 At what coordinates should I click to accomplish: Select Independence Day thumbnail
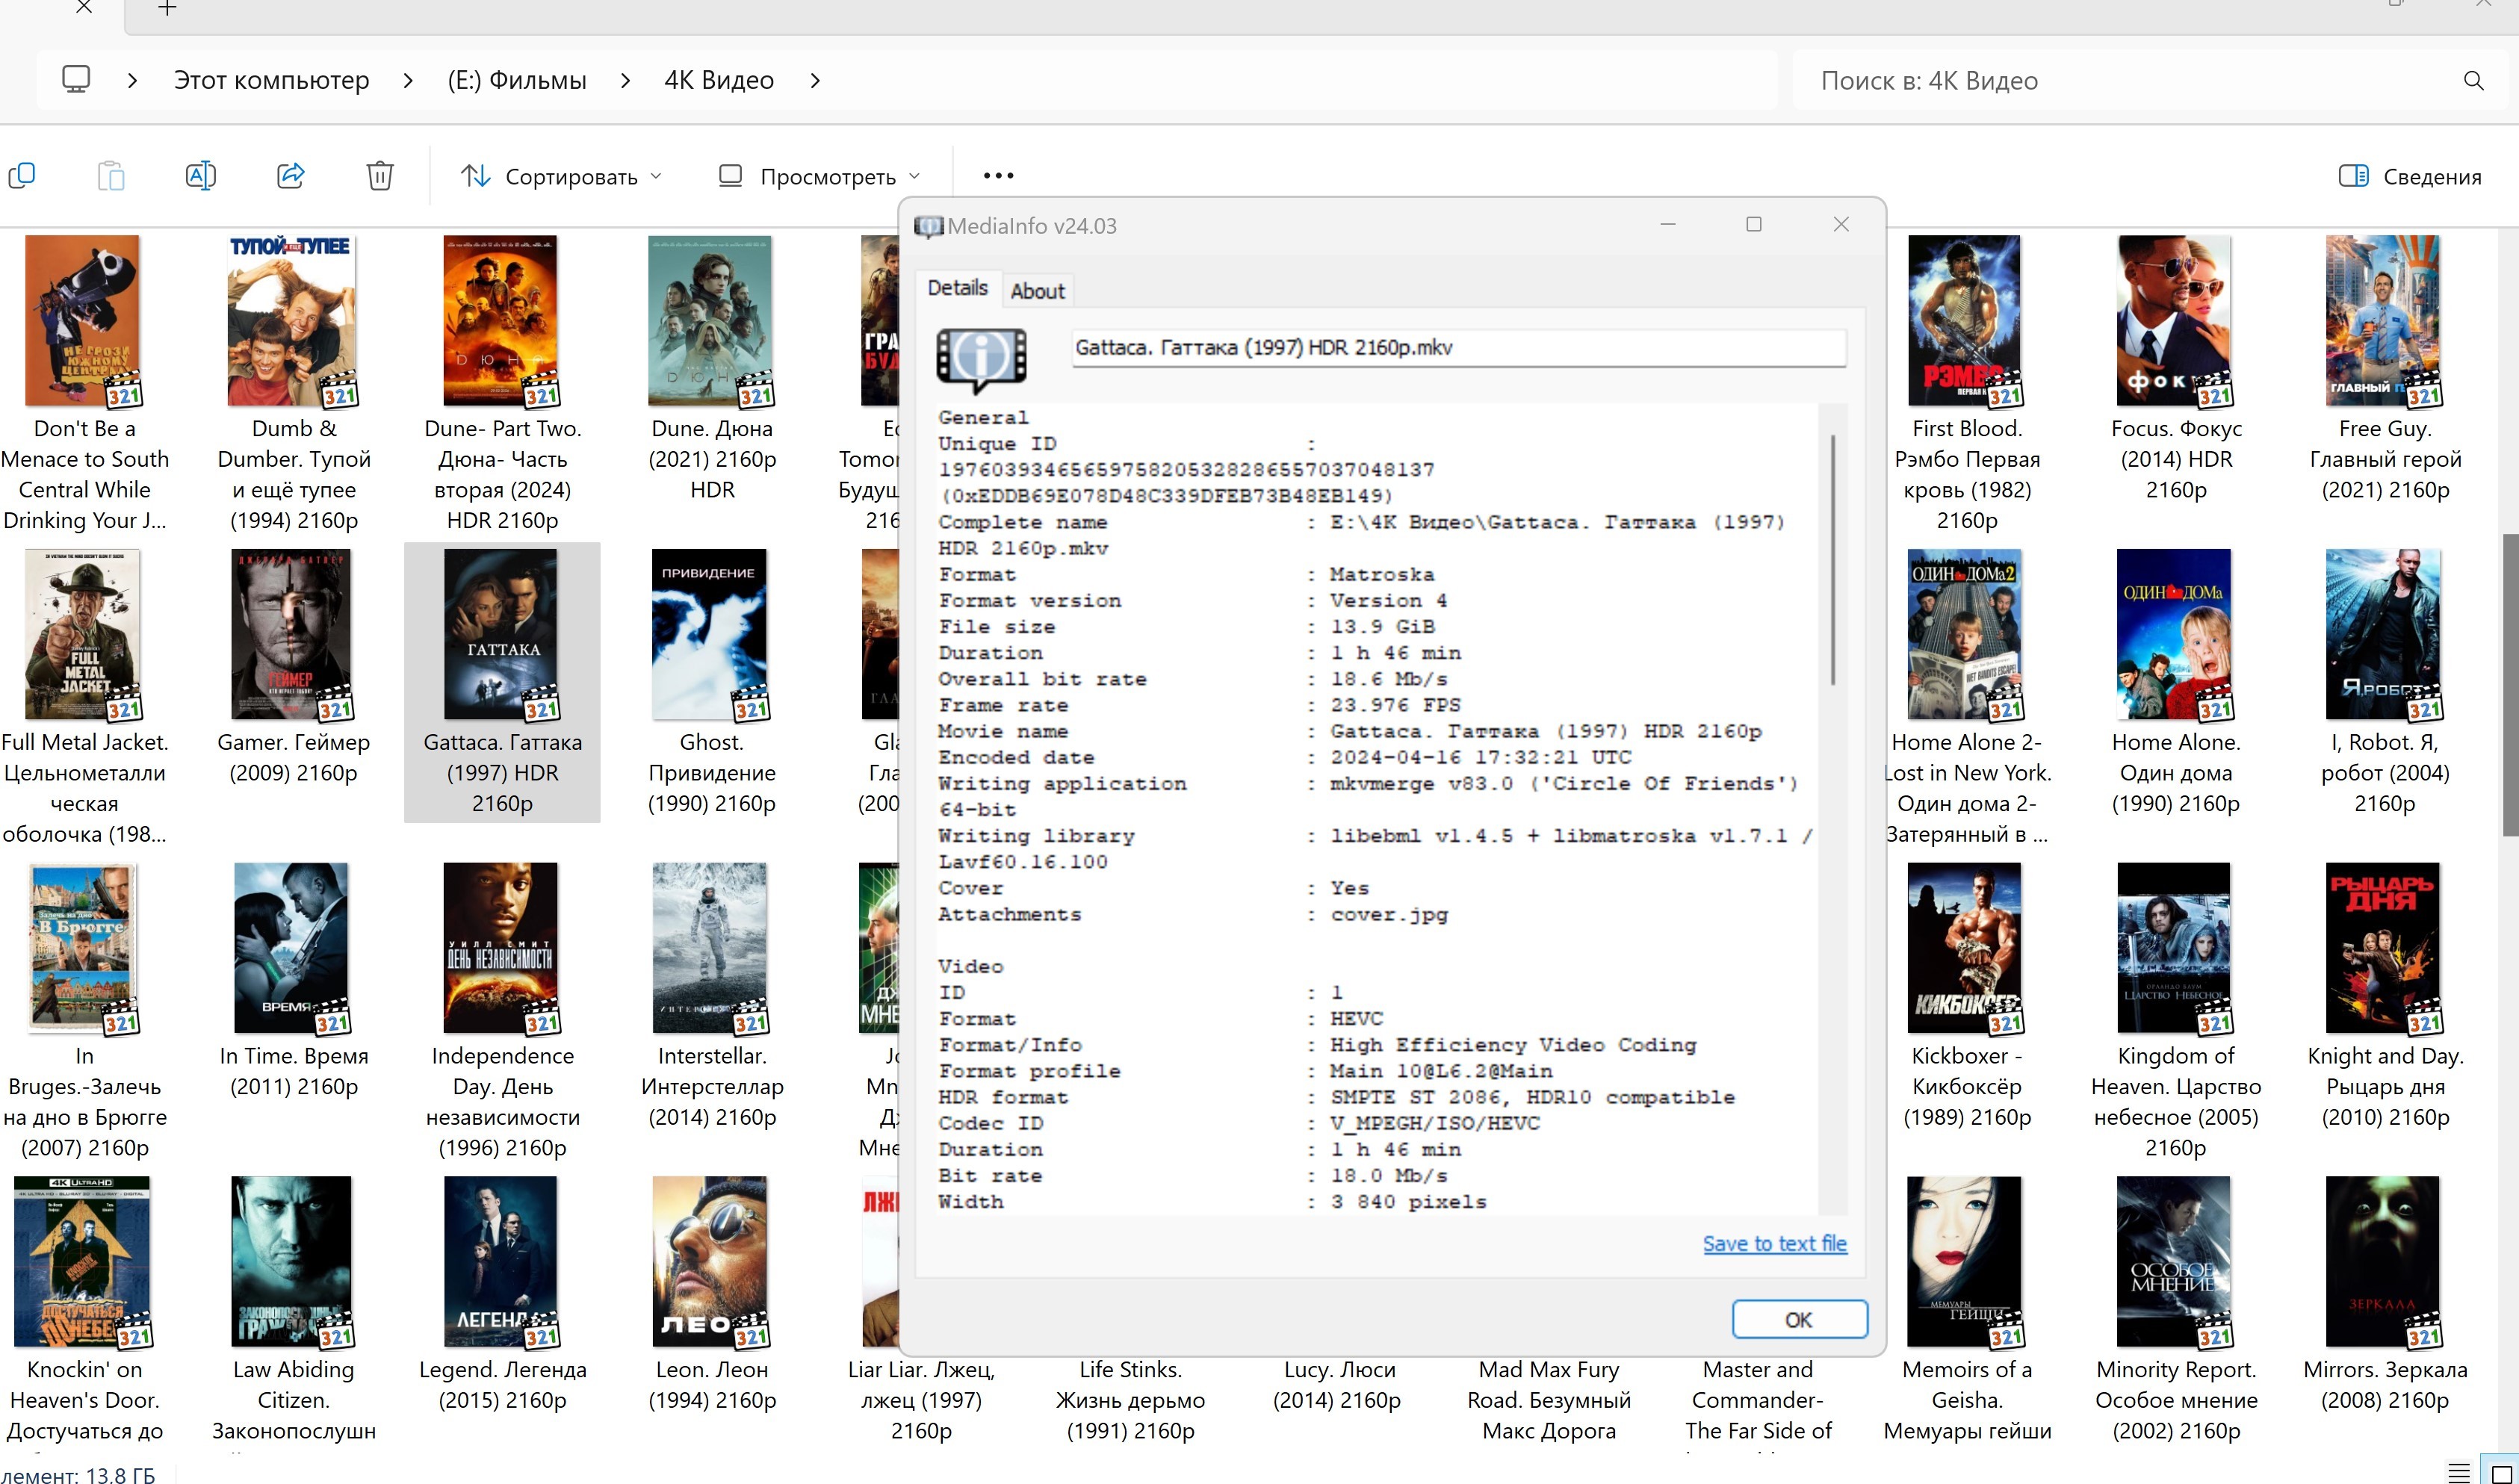tap(502, 948)
